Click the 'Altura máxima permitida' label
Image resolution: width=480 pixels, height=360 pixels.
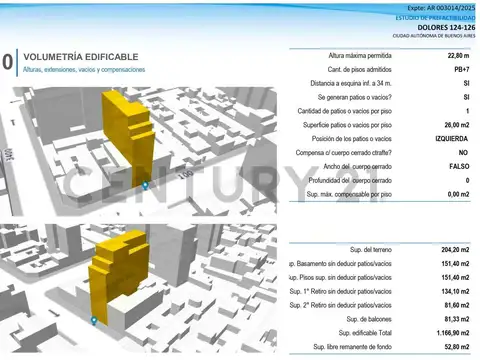coord(360,56)
